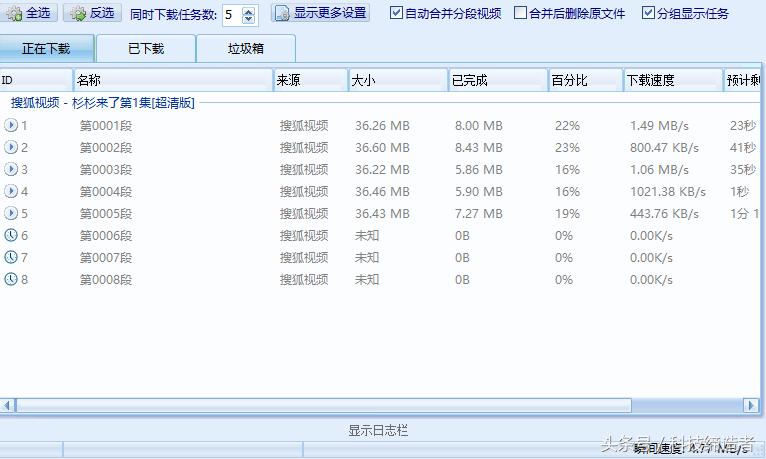Click the horizontal scrollbar left arrow
The height and width of the screenshot is (459, 766).
[x=7, y=405]
